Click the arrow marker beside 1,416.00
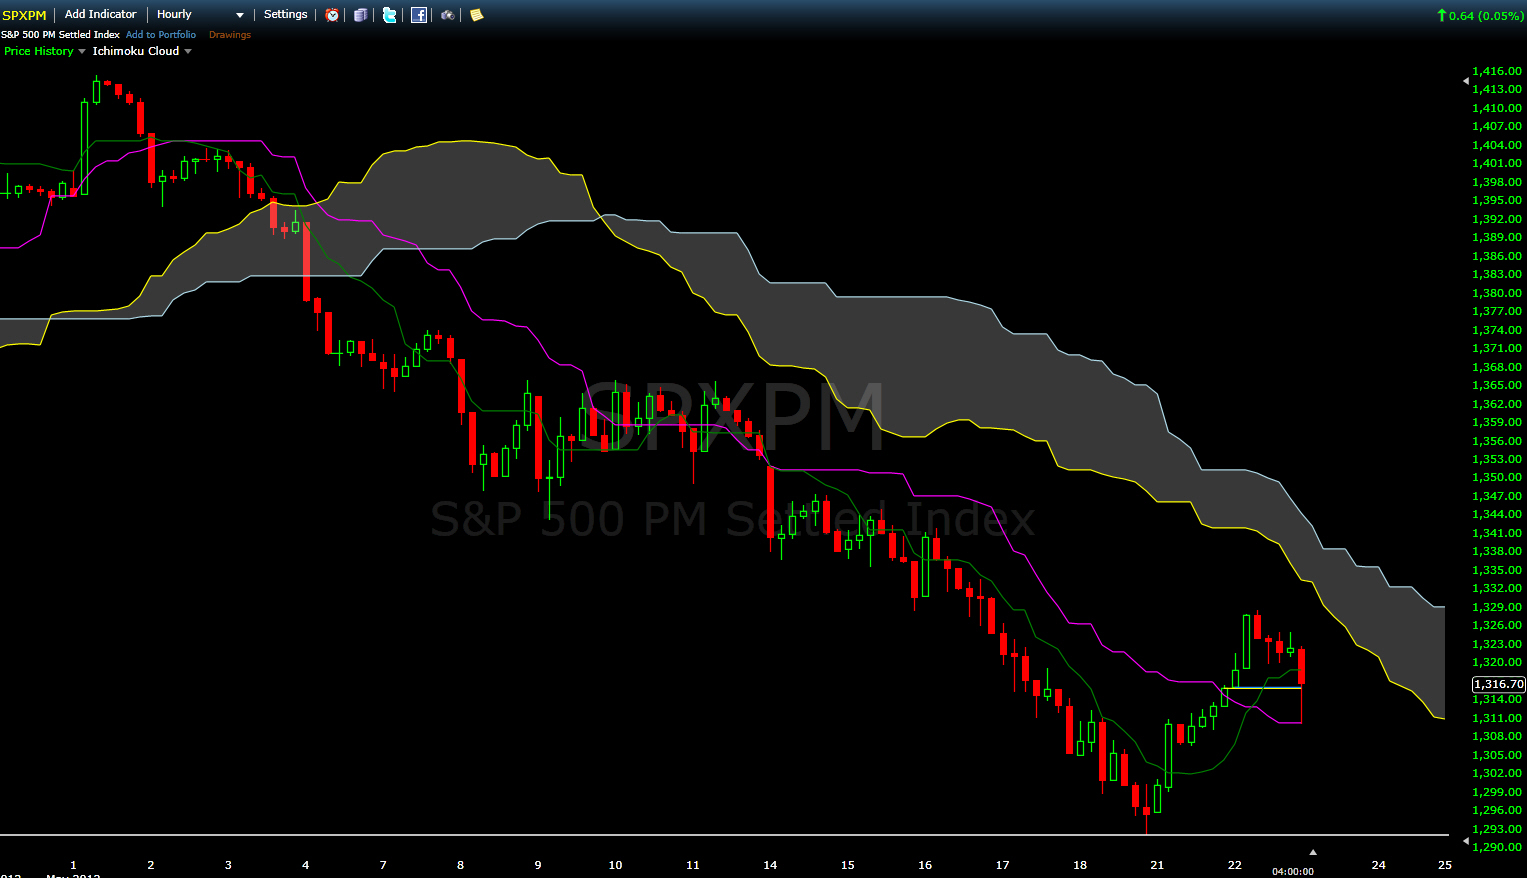This screenshot has height=878, width=1527. (1466, 80)
